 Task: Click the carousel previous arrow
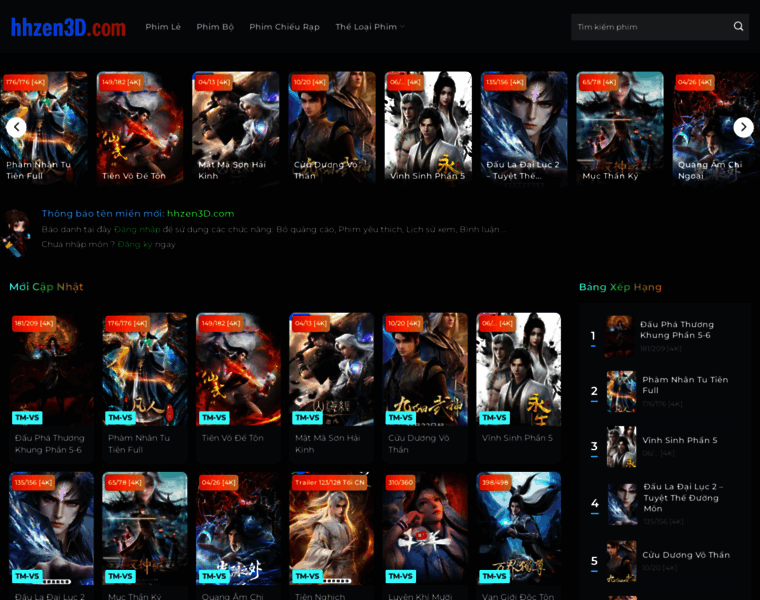pos(16,127)
